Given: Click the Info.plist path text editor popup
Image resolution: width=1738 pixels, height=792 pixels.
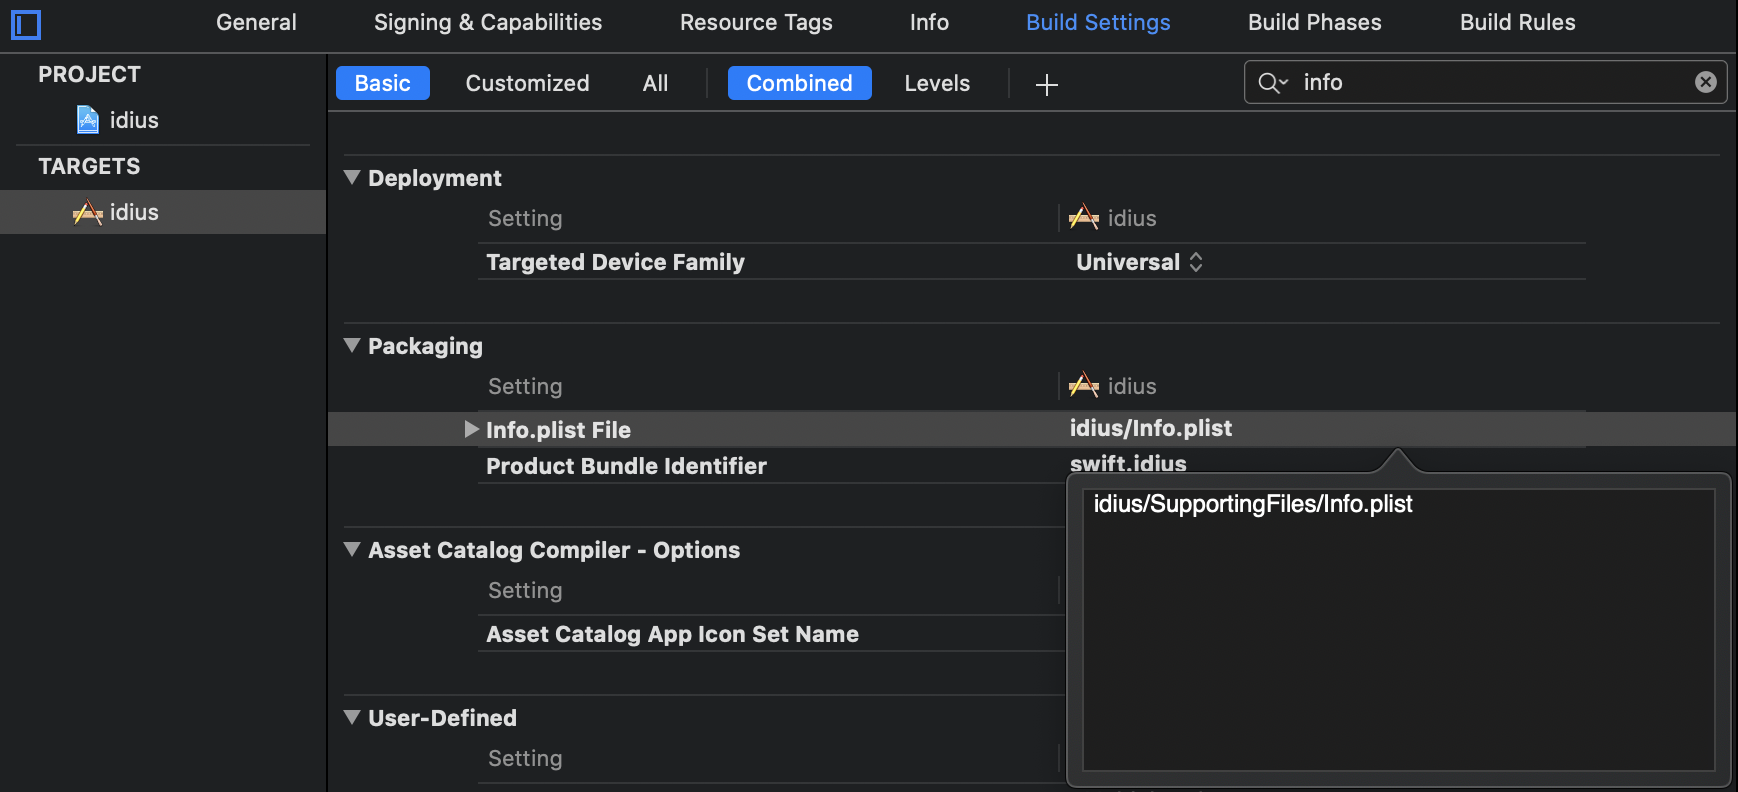Looking at the screenshot, I should click(x=1398, y=629).
